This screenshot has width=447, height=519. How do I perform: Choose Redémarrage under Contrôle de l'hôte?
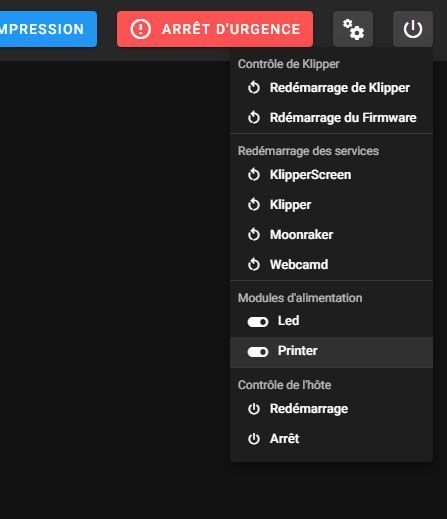331,409
